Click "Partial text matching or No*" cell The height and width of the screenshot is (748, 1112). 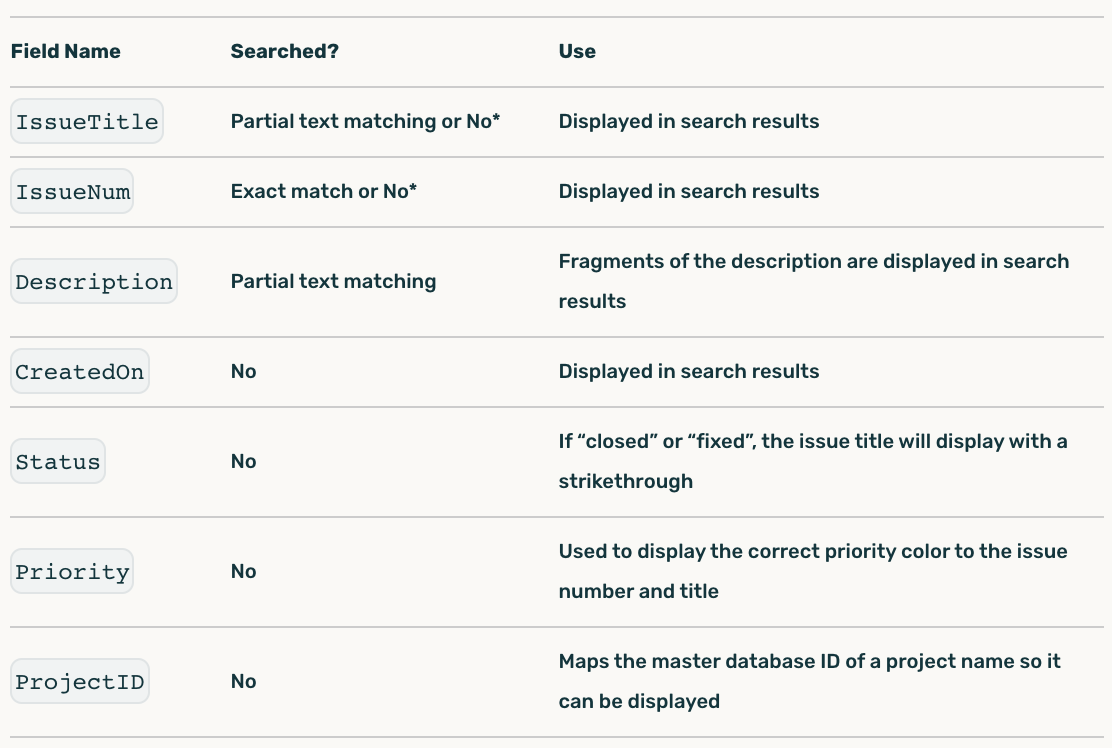365,122
